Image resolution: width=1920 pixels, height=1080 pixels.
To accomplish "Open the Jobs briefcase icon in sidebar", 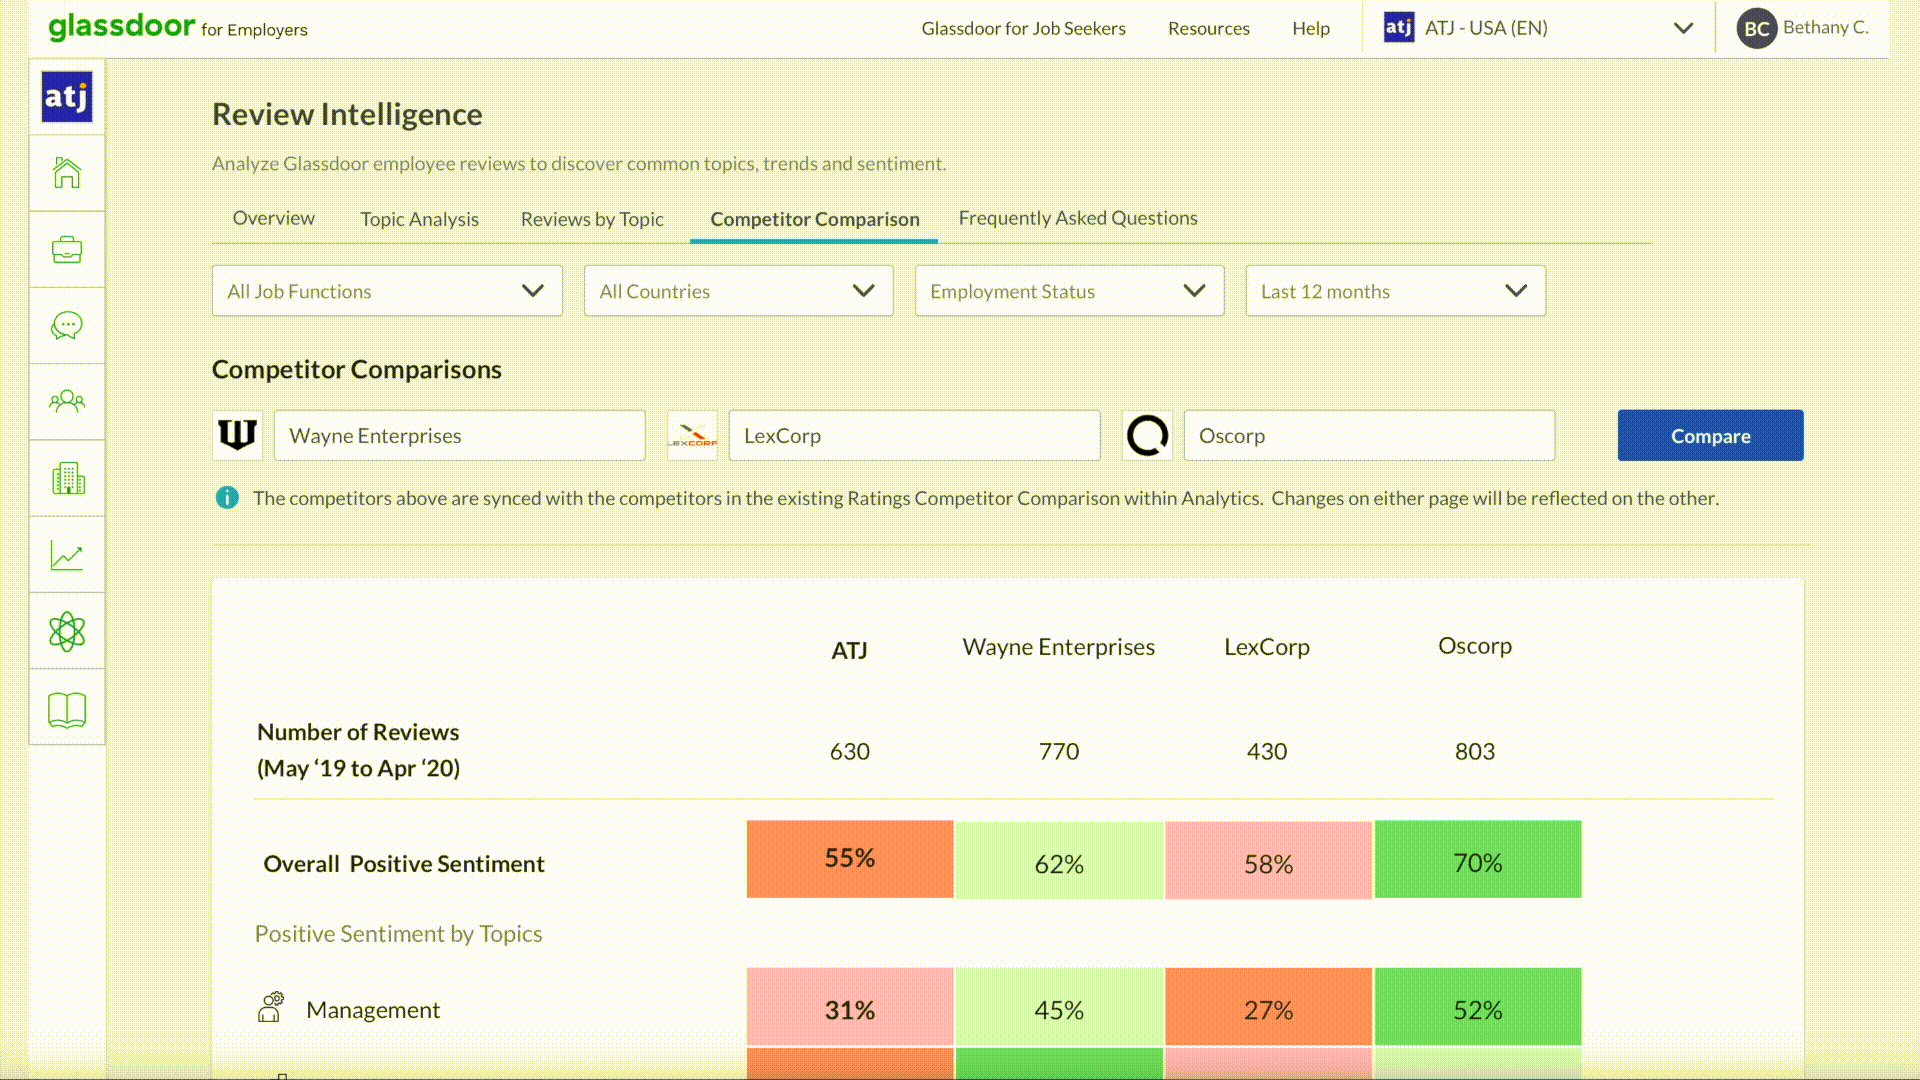I will 67,249.
